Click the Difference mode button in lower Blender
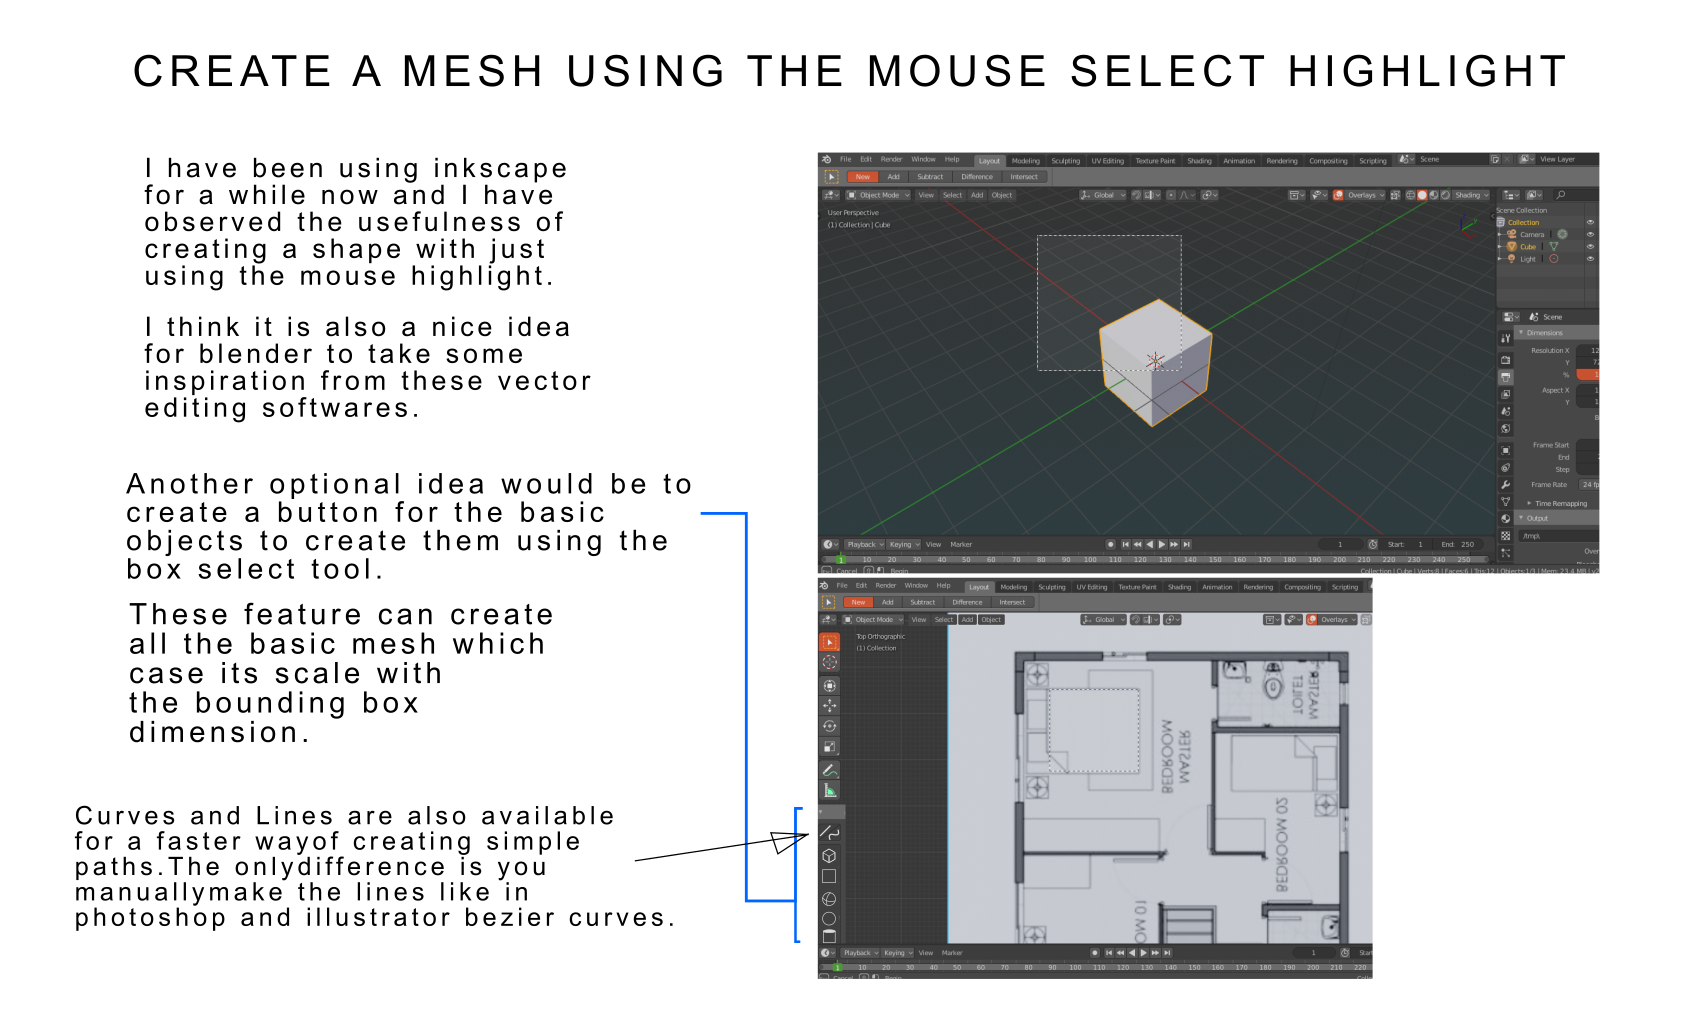1701x1033 pixels. click(967, 602)
